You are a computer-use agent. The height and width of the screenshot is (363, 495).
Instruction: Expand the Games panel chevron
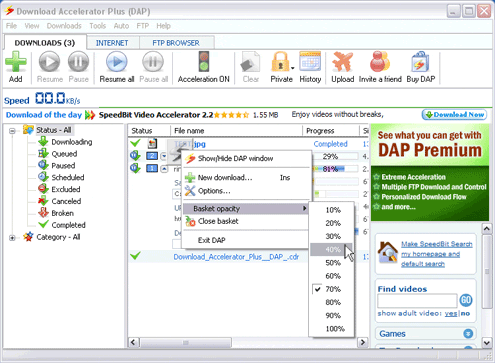click(468, 334)
